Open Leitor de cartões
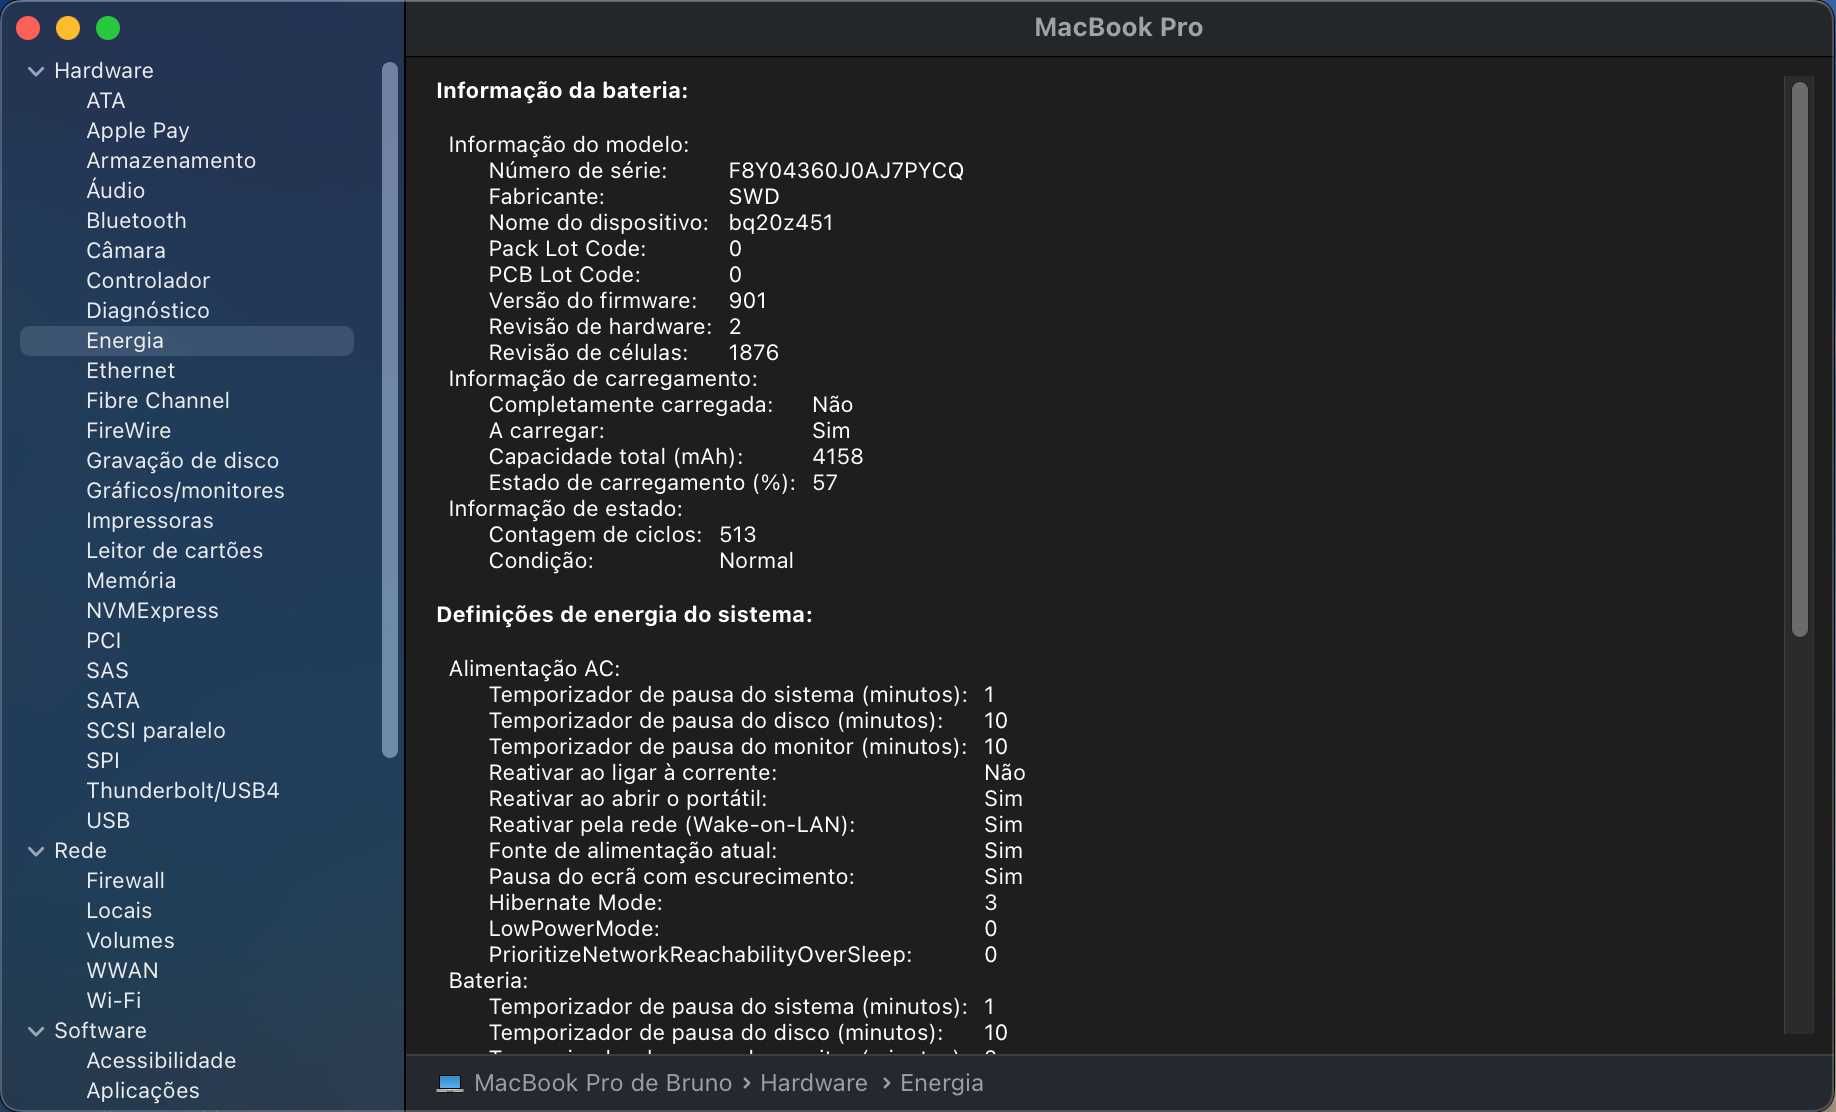 pos(175,551)
